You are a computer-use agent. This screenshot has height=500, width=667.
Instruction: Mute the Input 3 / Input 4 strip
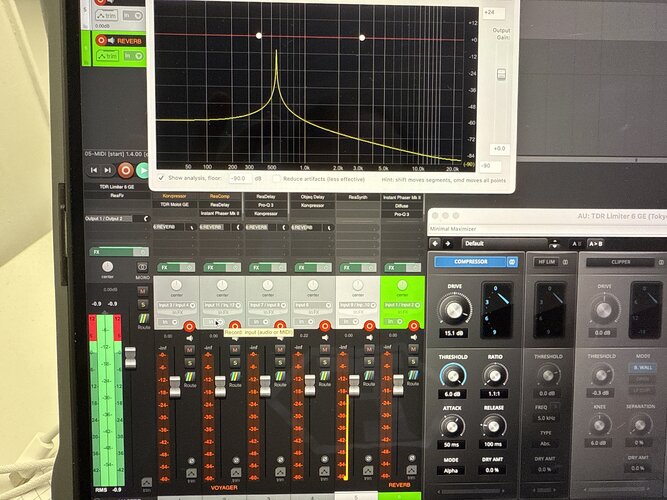189,350
